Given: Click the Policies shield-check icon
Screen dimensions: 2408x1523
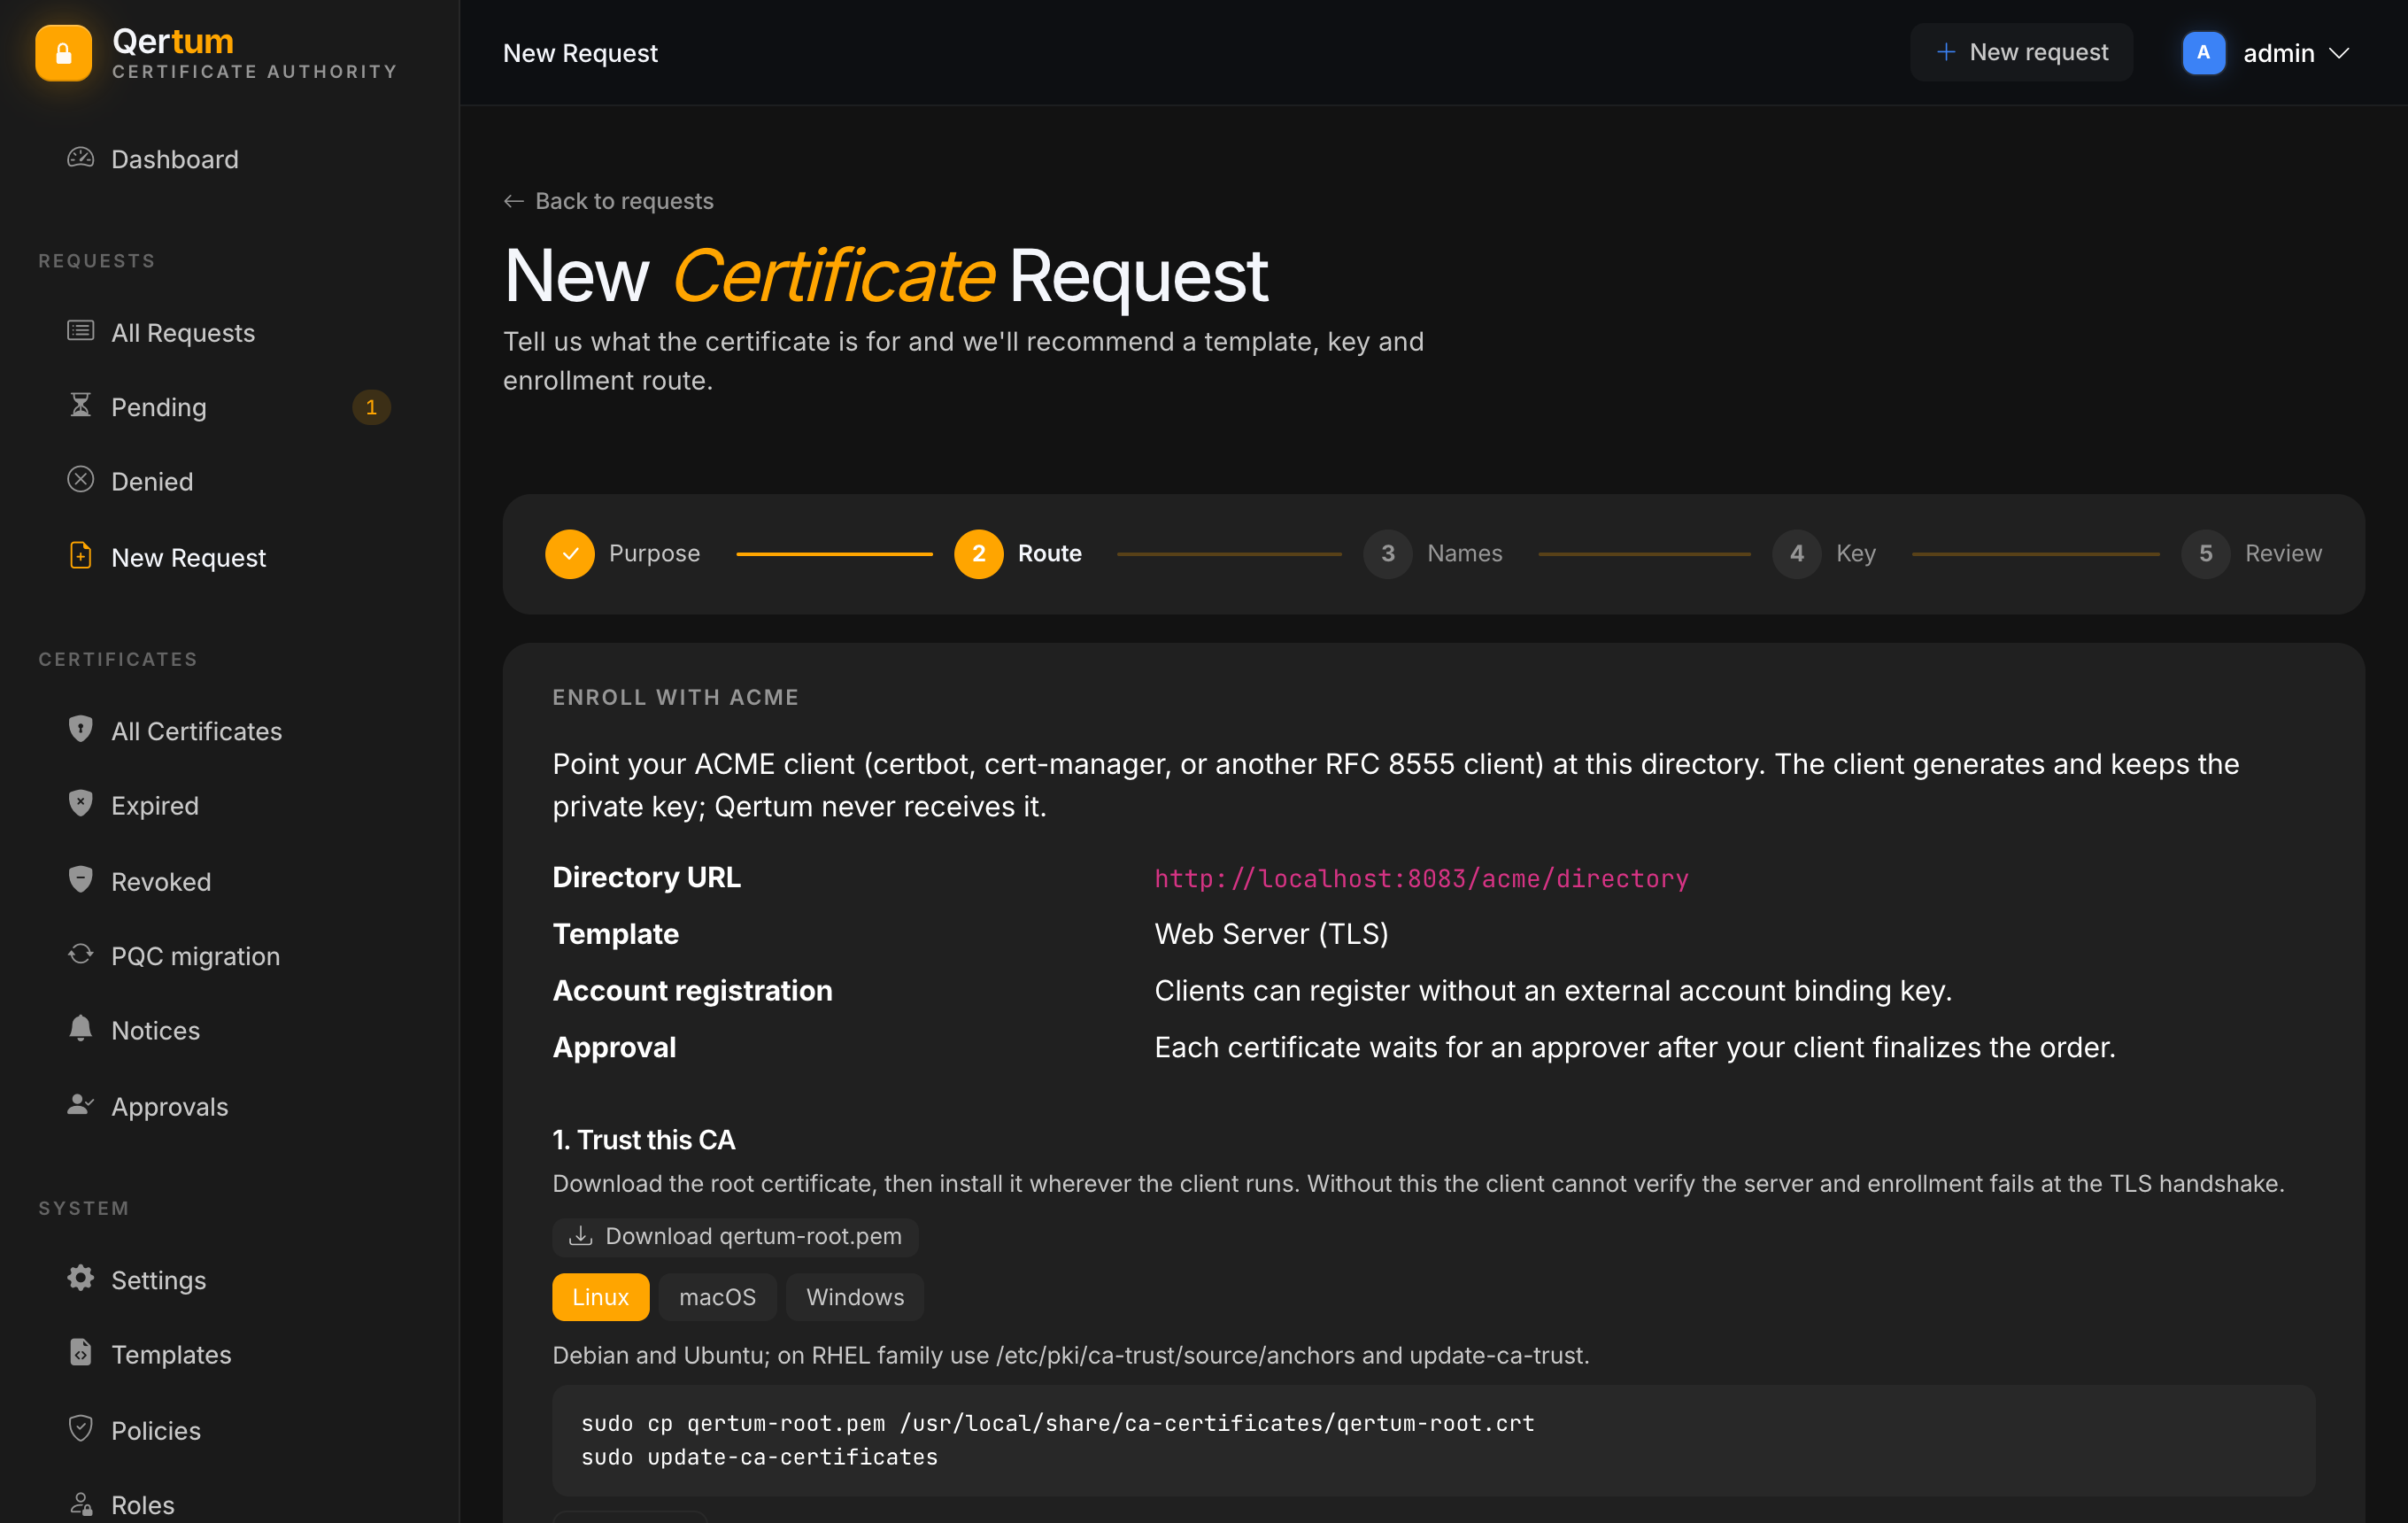Looking at the screenshot, I should (x=80, y=1429).
